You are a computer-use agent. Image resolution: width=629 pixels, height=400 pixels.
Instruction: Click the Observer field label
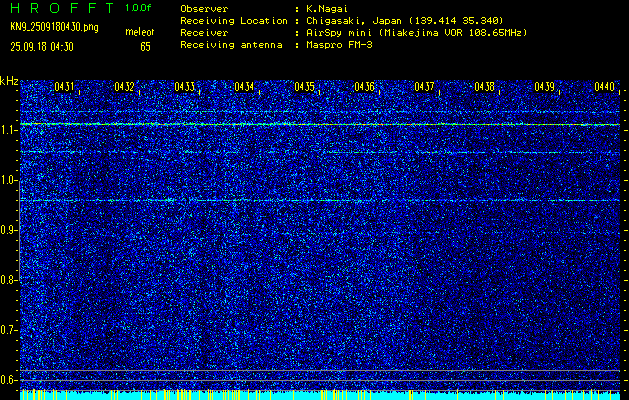(x=204, y=9)
